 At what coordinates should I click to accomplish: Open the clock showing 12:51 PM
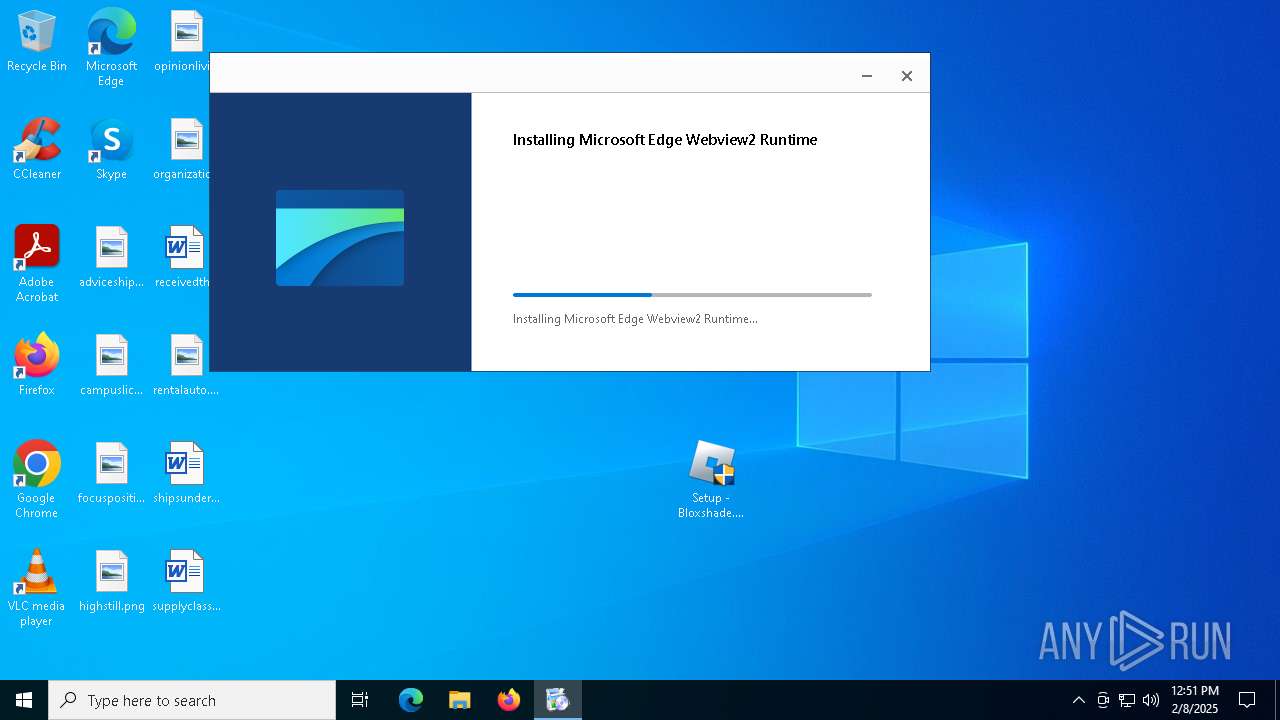(x=1195, y=700)
